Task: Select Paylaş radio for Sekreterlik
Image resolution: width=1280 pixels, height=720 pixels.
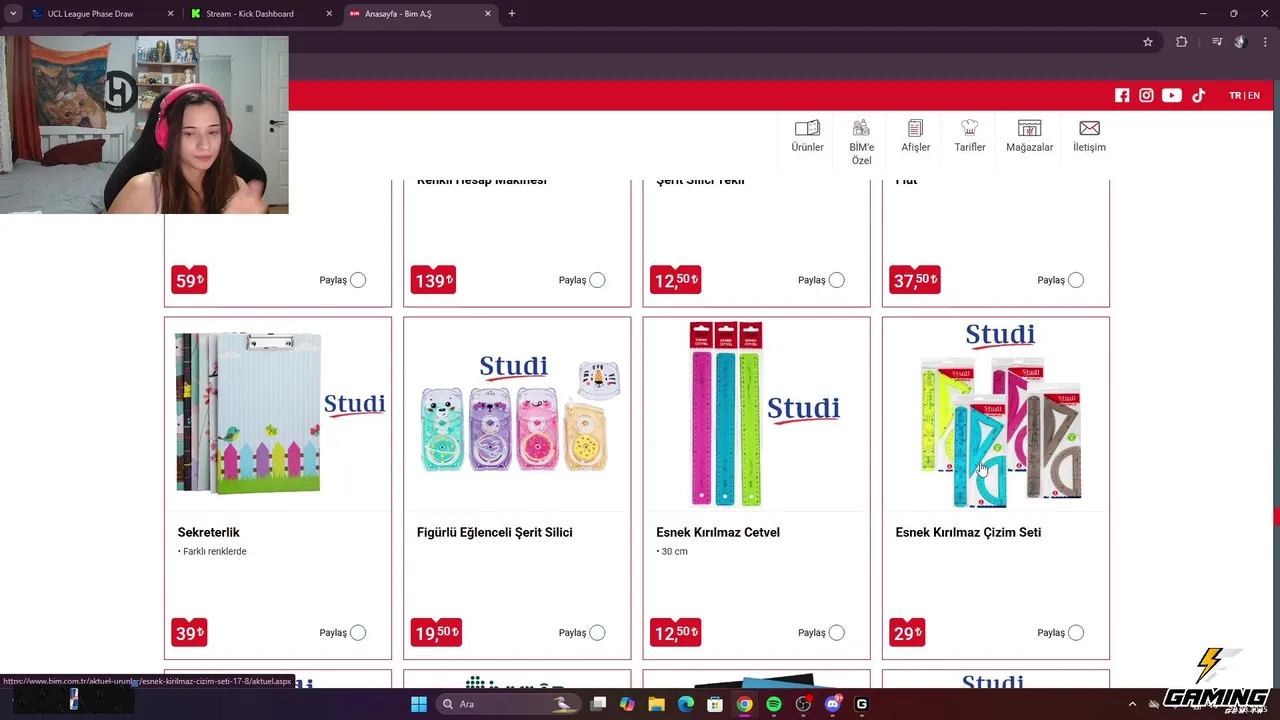Action: click(358, 632)
